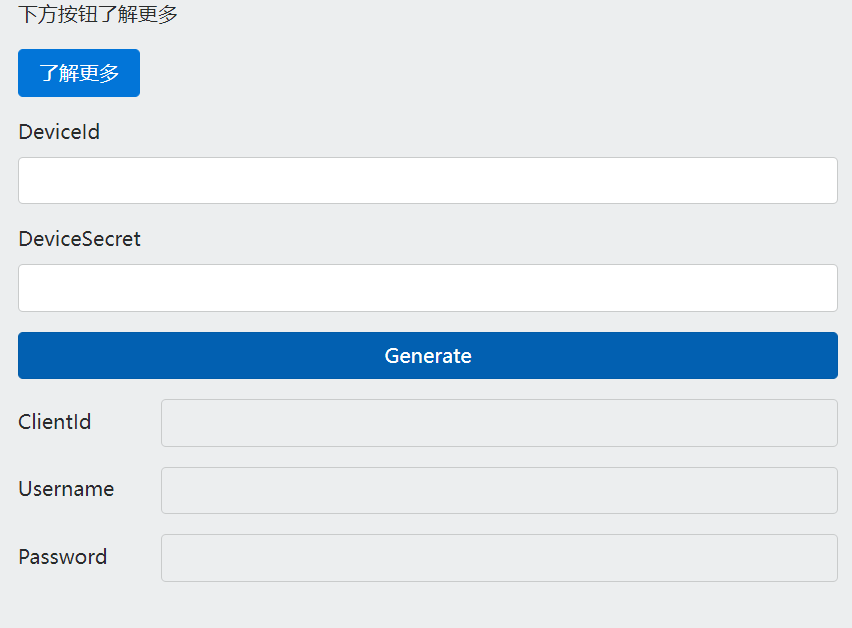Focus the DeviceId input field
The image size is (852, 628).
click(427, 180)
